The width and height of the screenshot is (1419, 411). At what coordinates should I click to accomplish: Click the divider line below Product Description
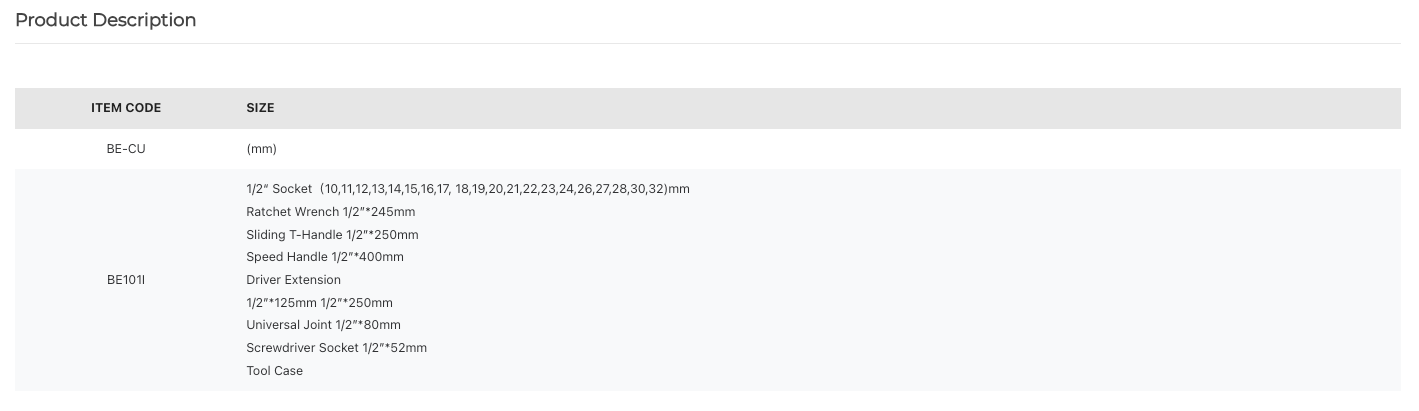pos(708,43)
